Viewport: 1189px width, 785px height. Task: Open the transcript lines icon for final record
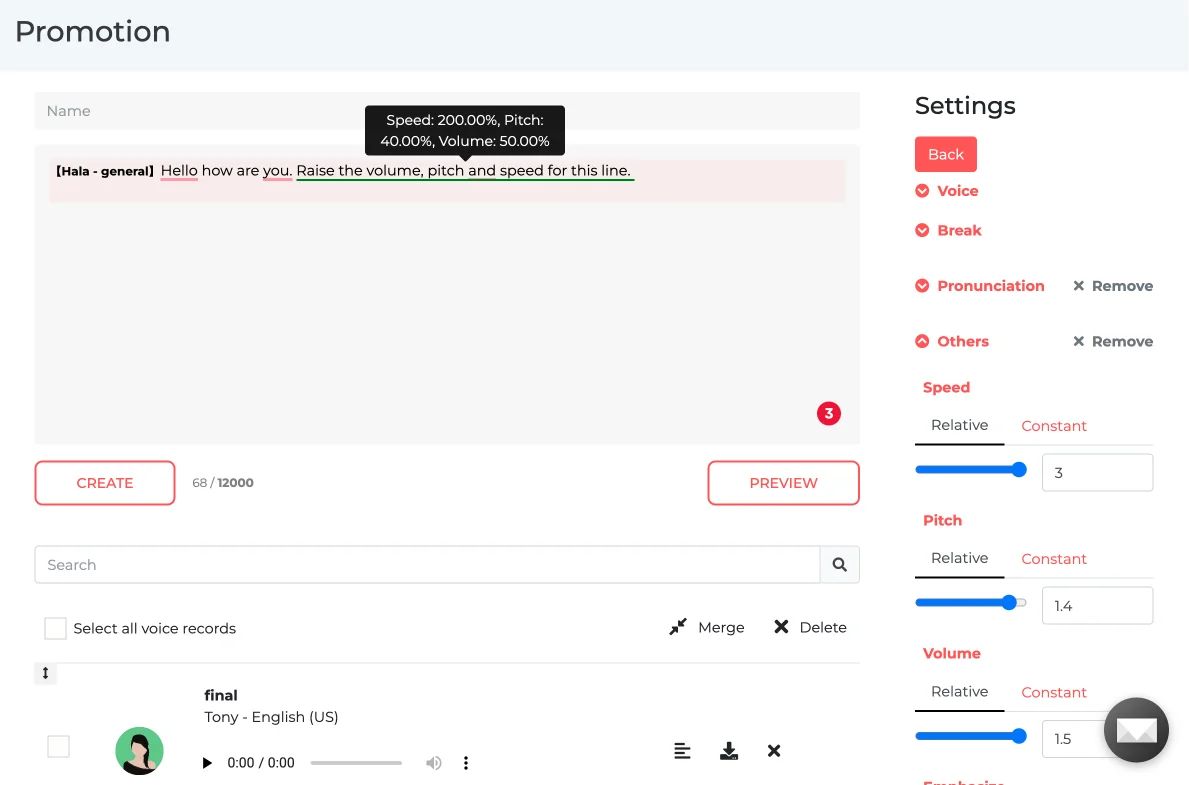pos(682,751)
